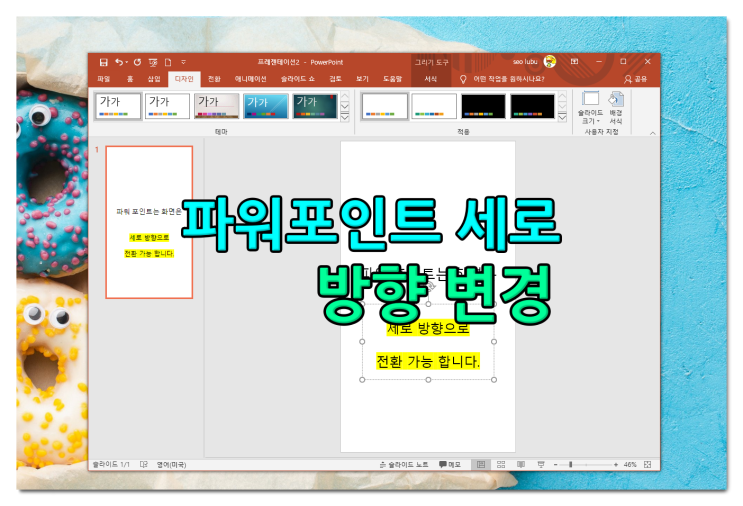Click the zoom slider handle
The width and height of the screenshot is (743, 506).
(x=571, y=465)
